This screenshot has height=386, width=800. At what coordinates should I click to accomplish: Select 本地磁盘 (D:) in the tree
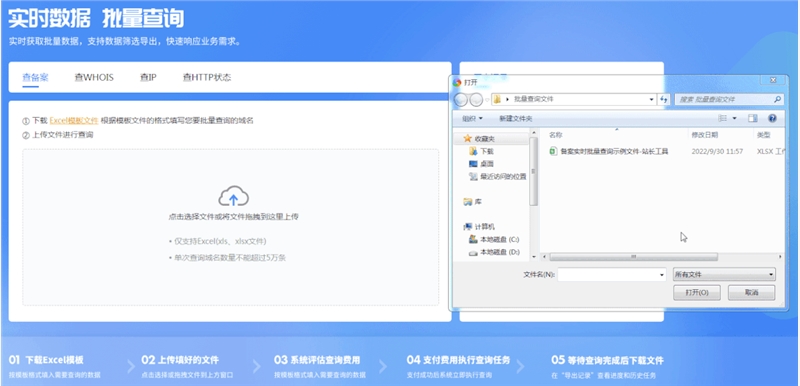tap(493, 252)
